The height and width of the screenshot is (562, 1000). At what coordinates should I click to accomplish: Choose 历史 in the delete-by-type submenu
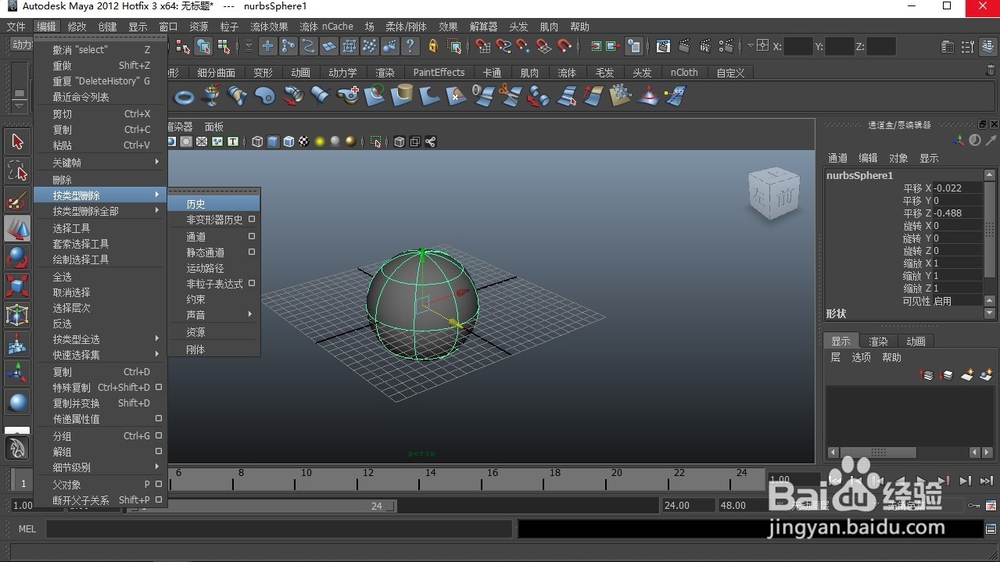point(214,203)
